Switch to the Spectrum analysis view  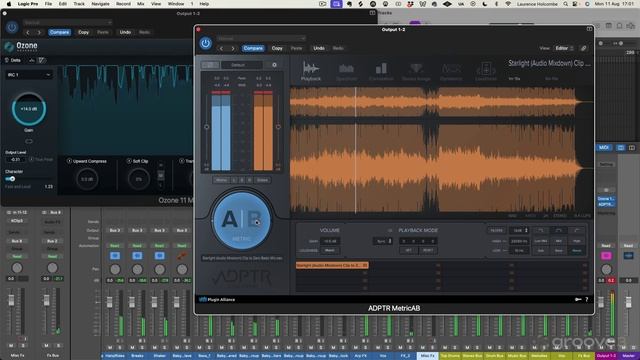346,71
